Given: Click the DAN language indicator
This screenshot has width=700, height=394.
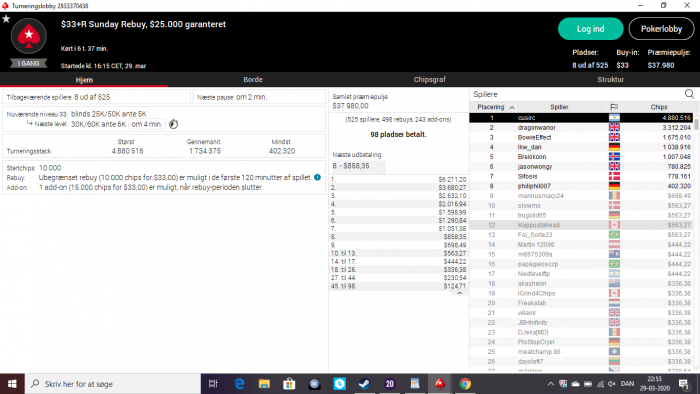Looking at the screenshot, I should tap(627, 384).
